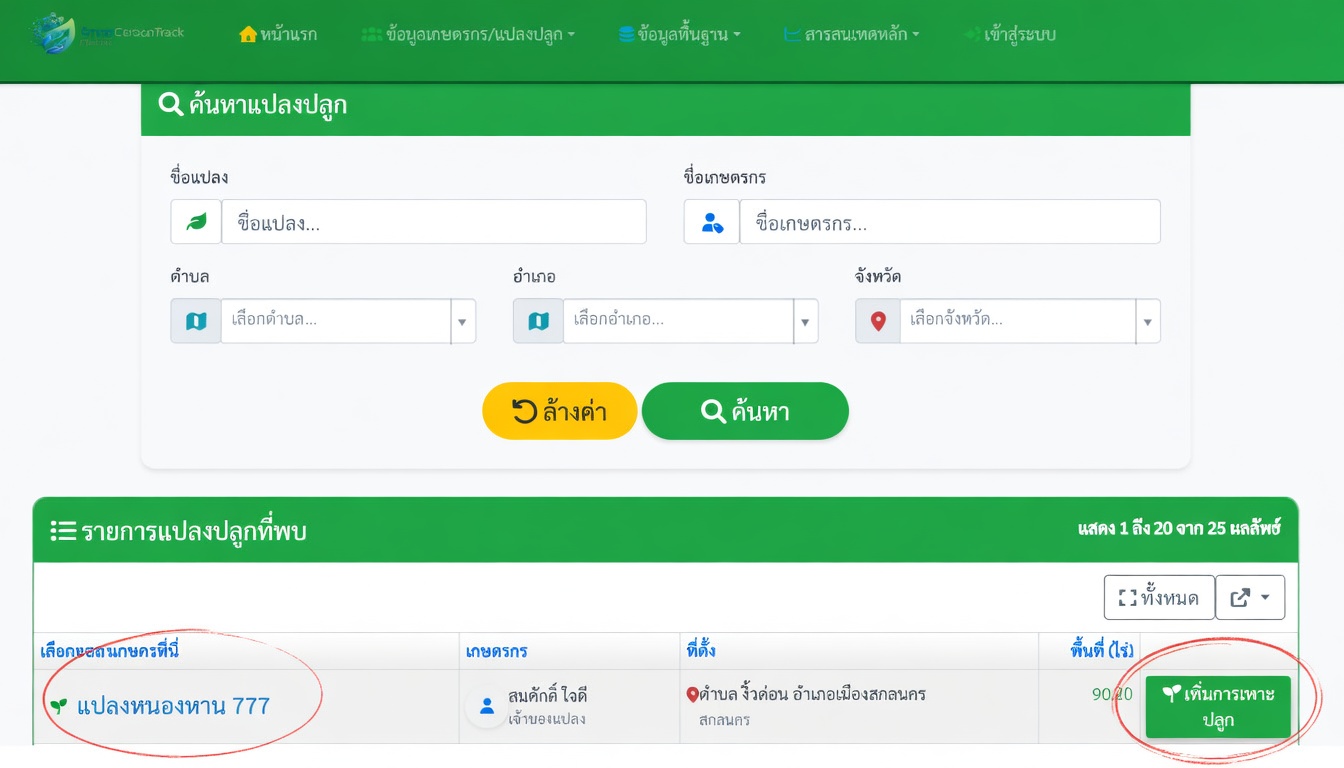
Task: Click the farmer avatar icon for สมศักดิ์ ใจดี
Action: (487, 706)
